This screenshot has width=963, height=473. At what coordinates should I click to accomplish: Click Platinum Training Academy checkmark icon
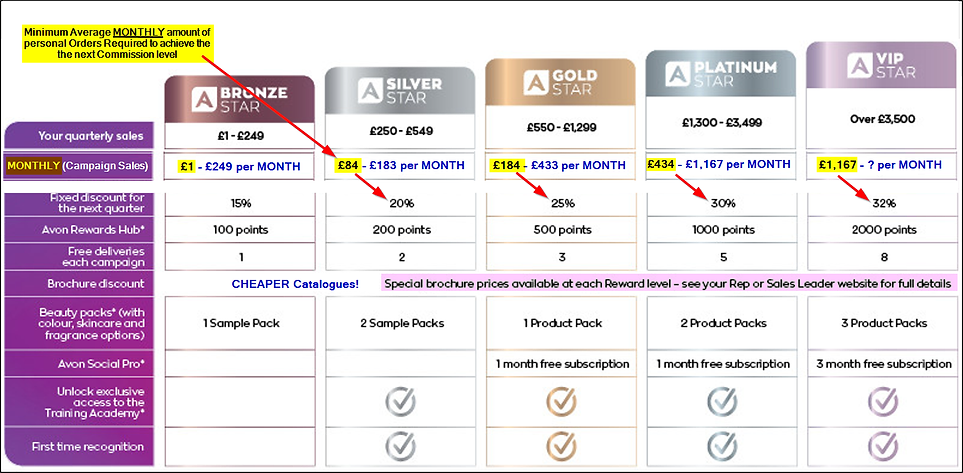click(x=722, y=402)
